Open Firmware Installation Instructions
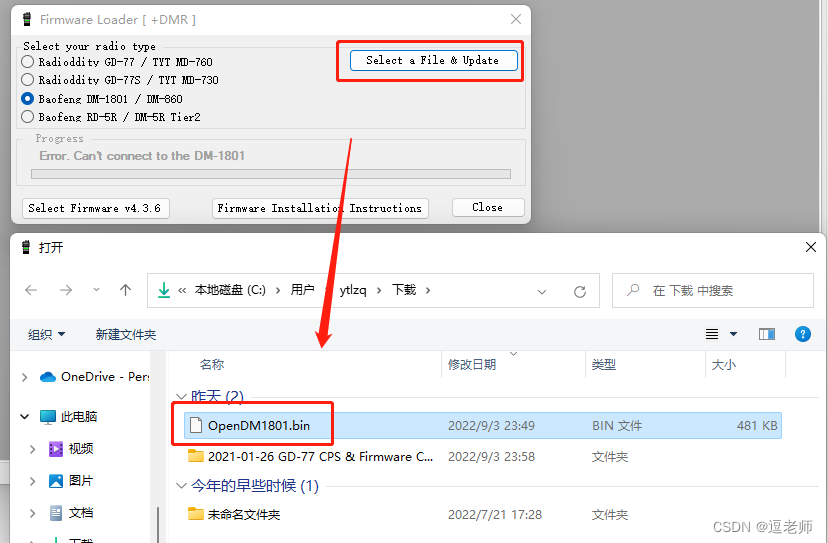The width and height of the screenshot is (828, 543). [319, 208]
